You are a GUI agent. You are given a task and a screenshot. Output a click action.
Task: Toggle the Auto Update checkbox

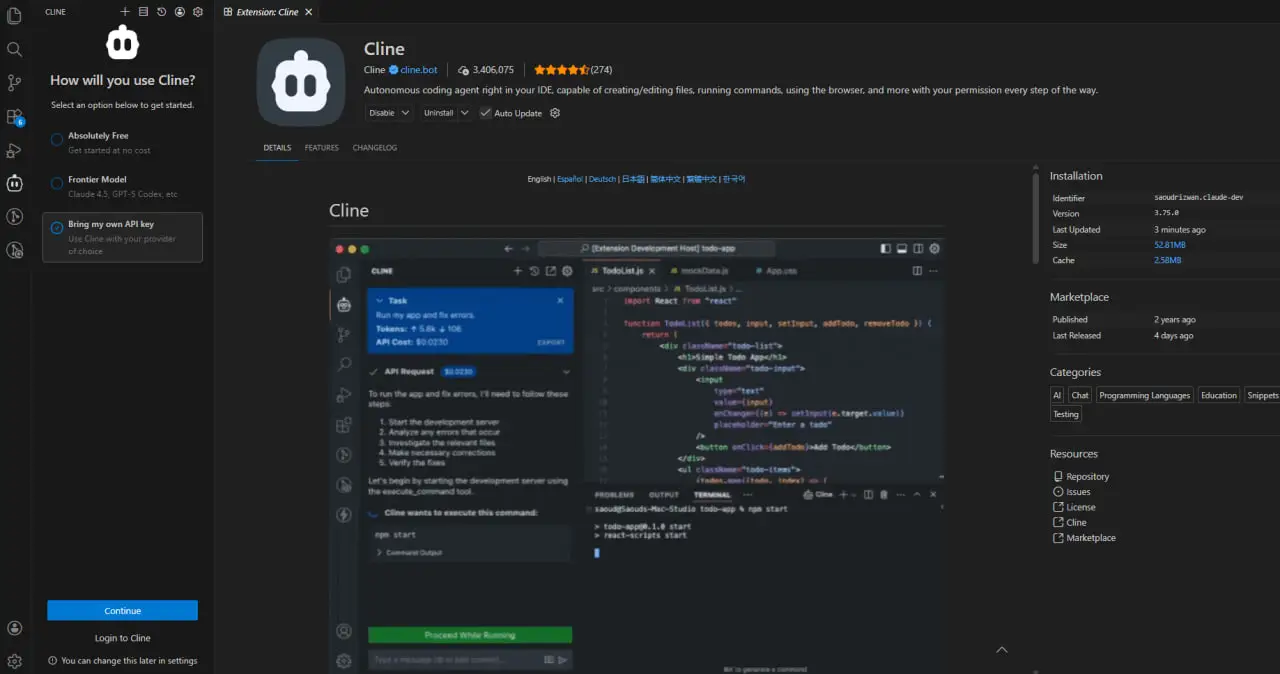tap(485, 113)
